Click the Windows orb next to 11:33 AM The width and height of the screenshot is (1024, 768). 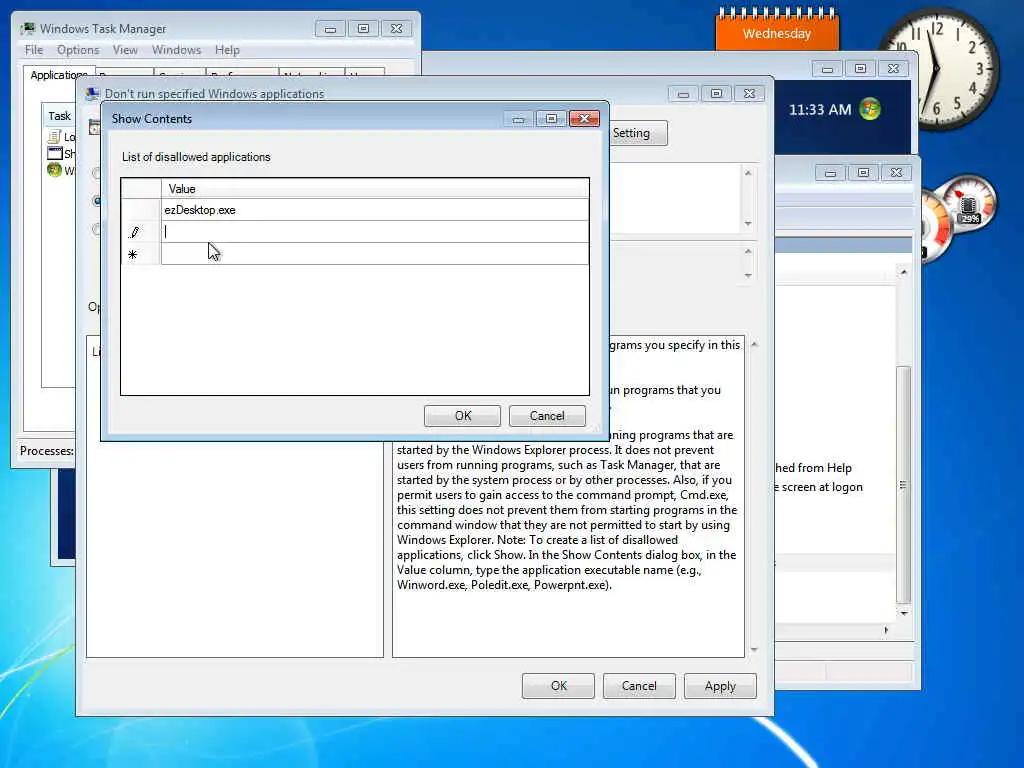click(x=870, y=109)
